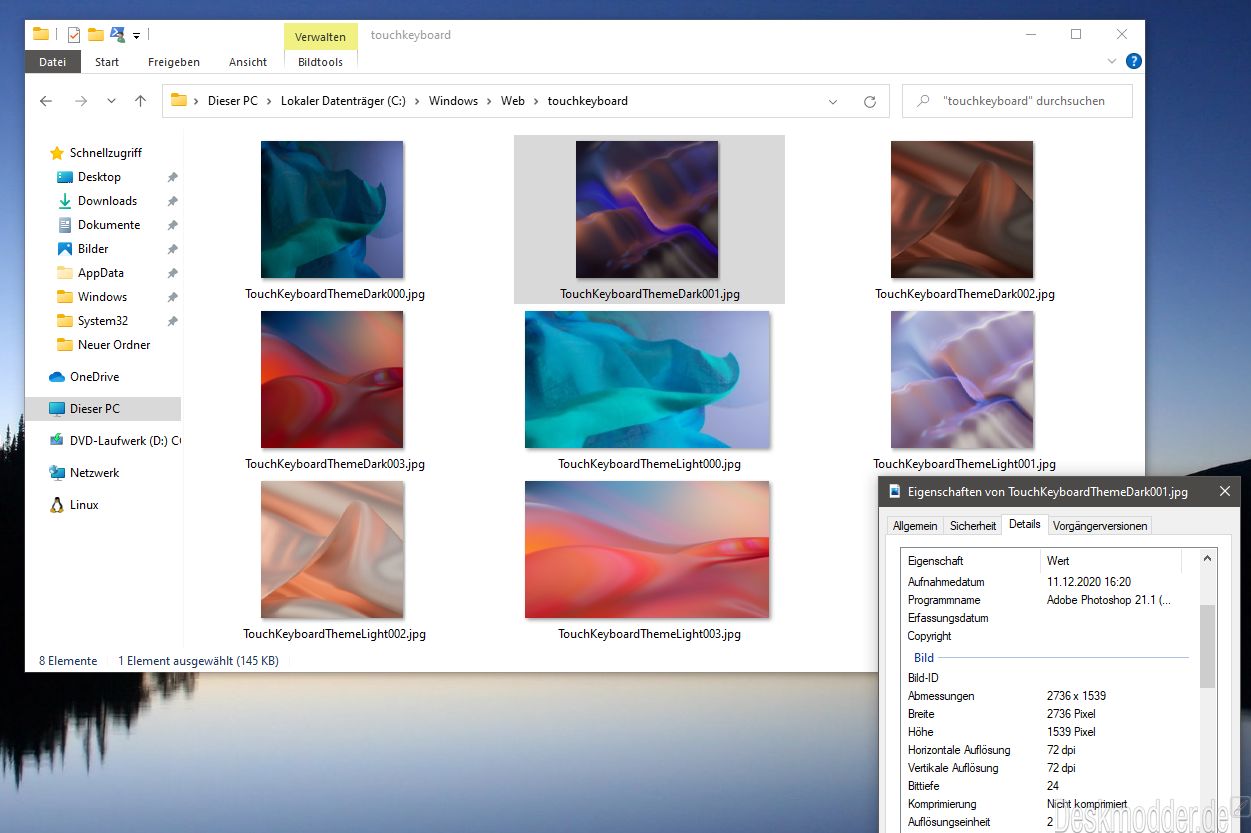Select Schnellzugriff in the navigation pane
This screenshot has height=833, width=1251.
tap(106, 153)
